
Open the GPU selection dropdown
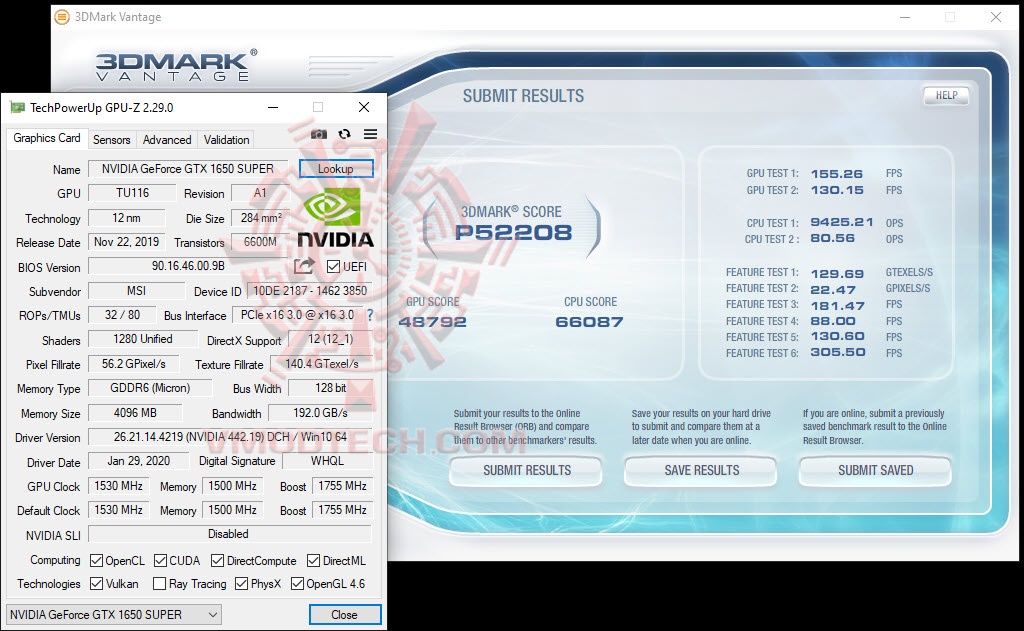tap(114, 615)
